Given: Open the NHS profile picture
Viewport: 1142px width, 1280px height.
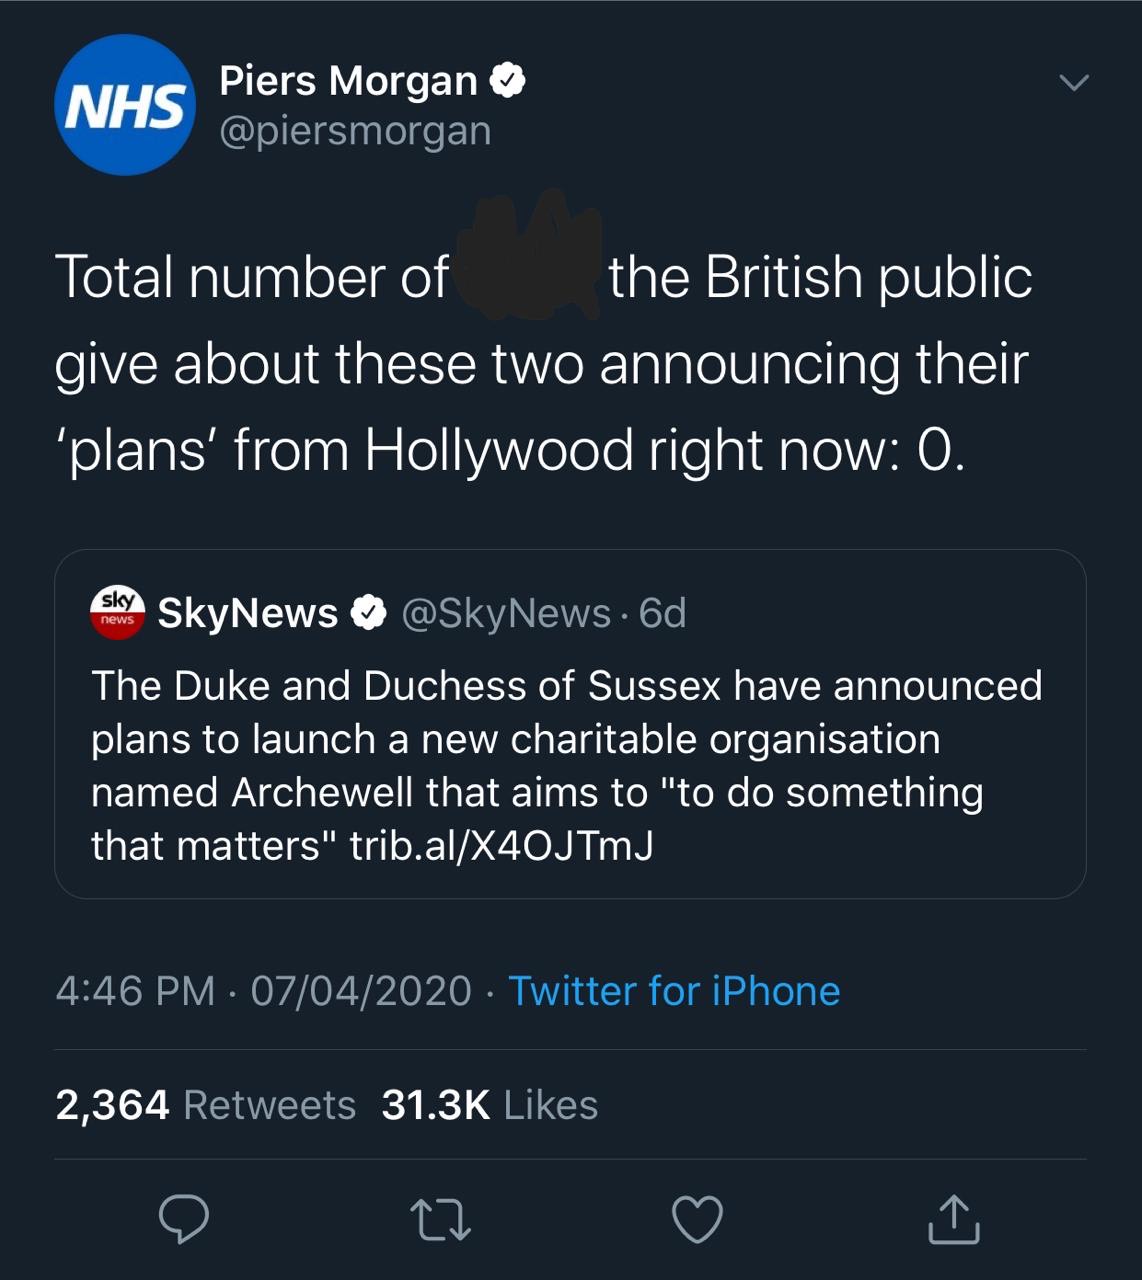Looking at the screenshot, I should [x=125, y=105].
